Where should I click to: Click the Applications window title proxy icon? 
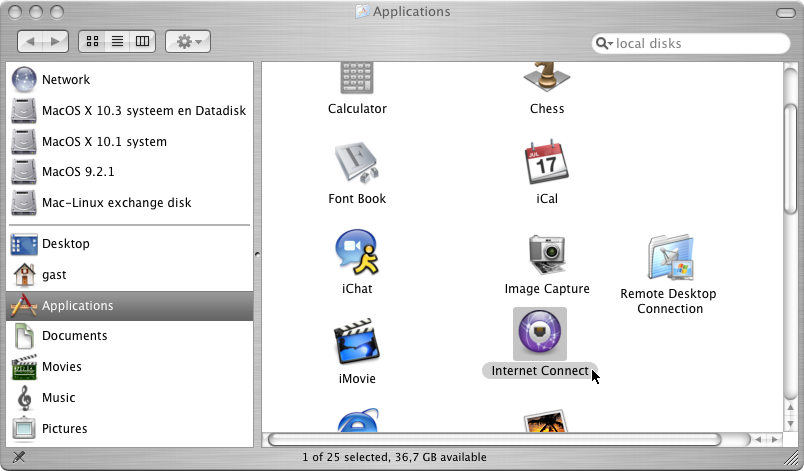pos(363,11)
